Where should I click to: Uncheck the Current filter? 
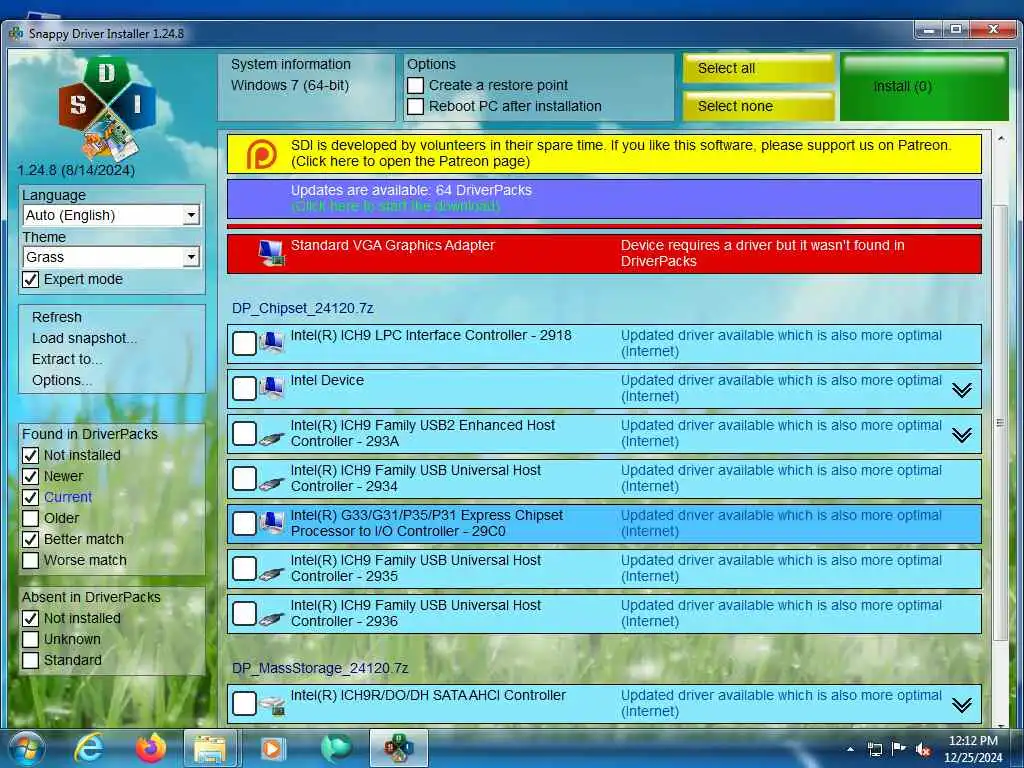point(30,497)
